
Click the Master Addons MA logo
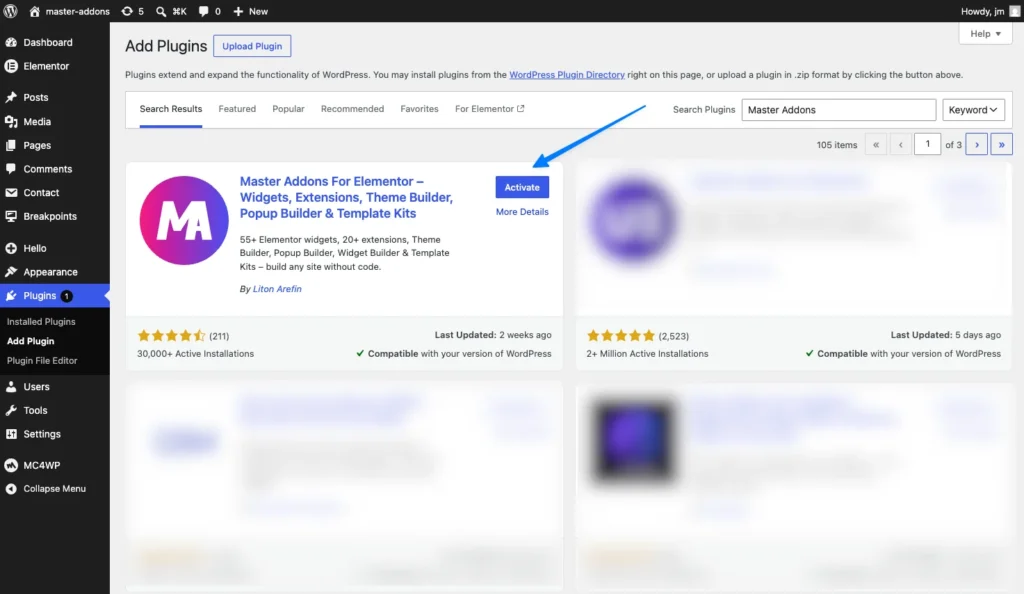(x=184, y=221)
